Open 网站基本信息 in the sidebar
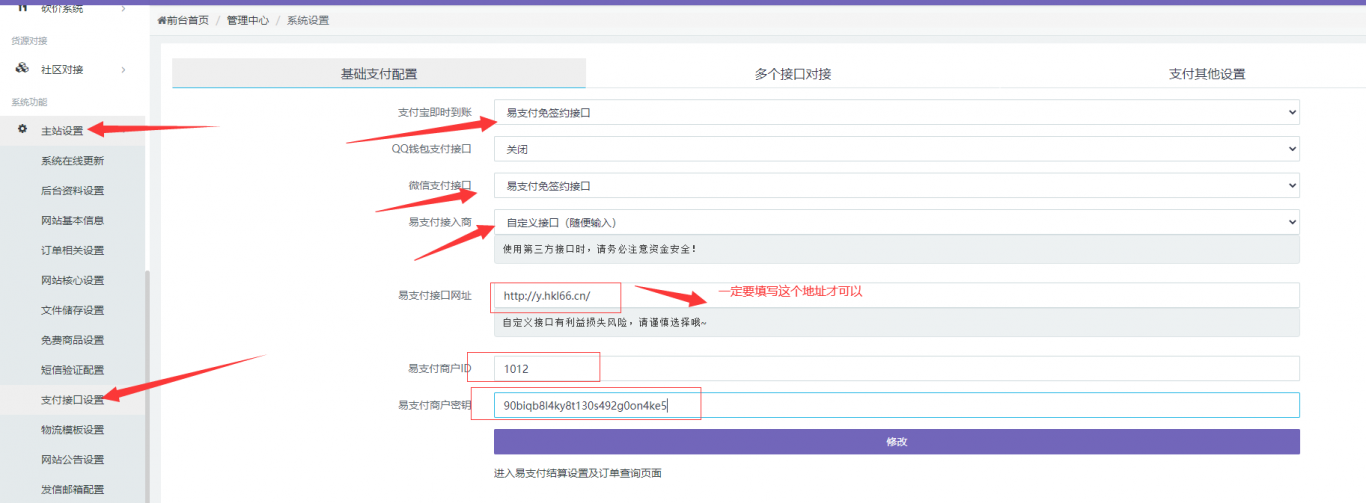The height and width of the screenshot is (503, 1366). [72, 220]
